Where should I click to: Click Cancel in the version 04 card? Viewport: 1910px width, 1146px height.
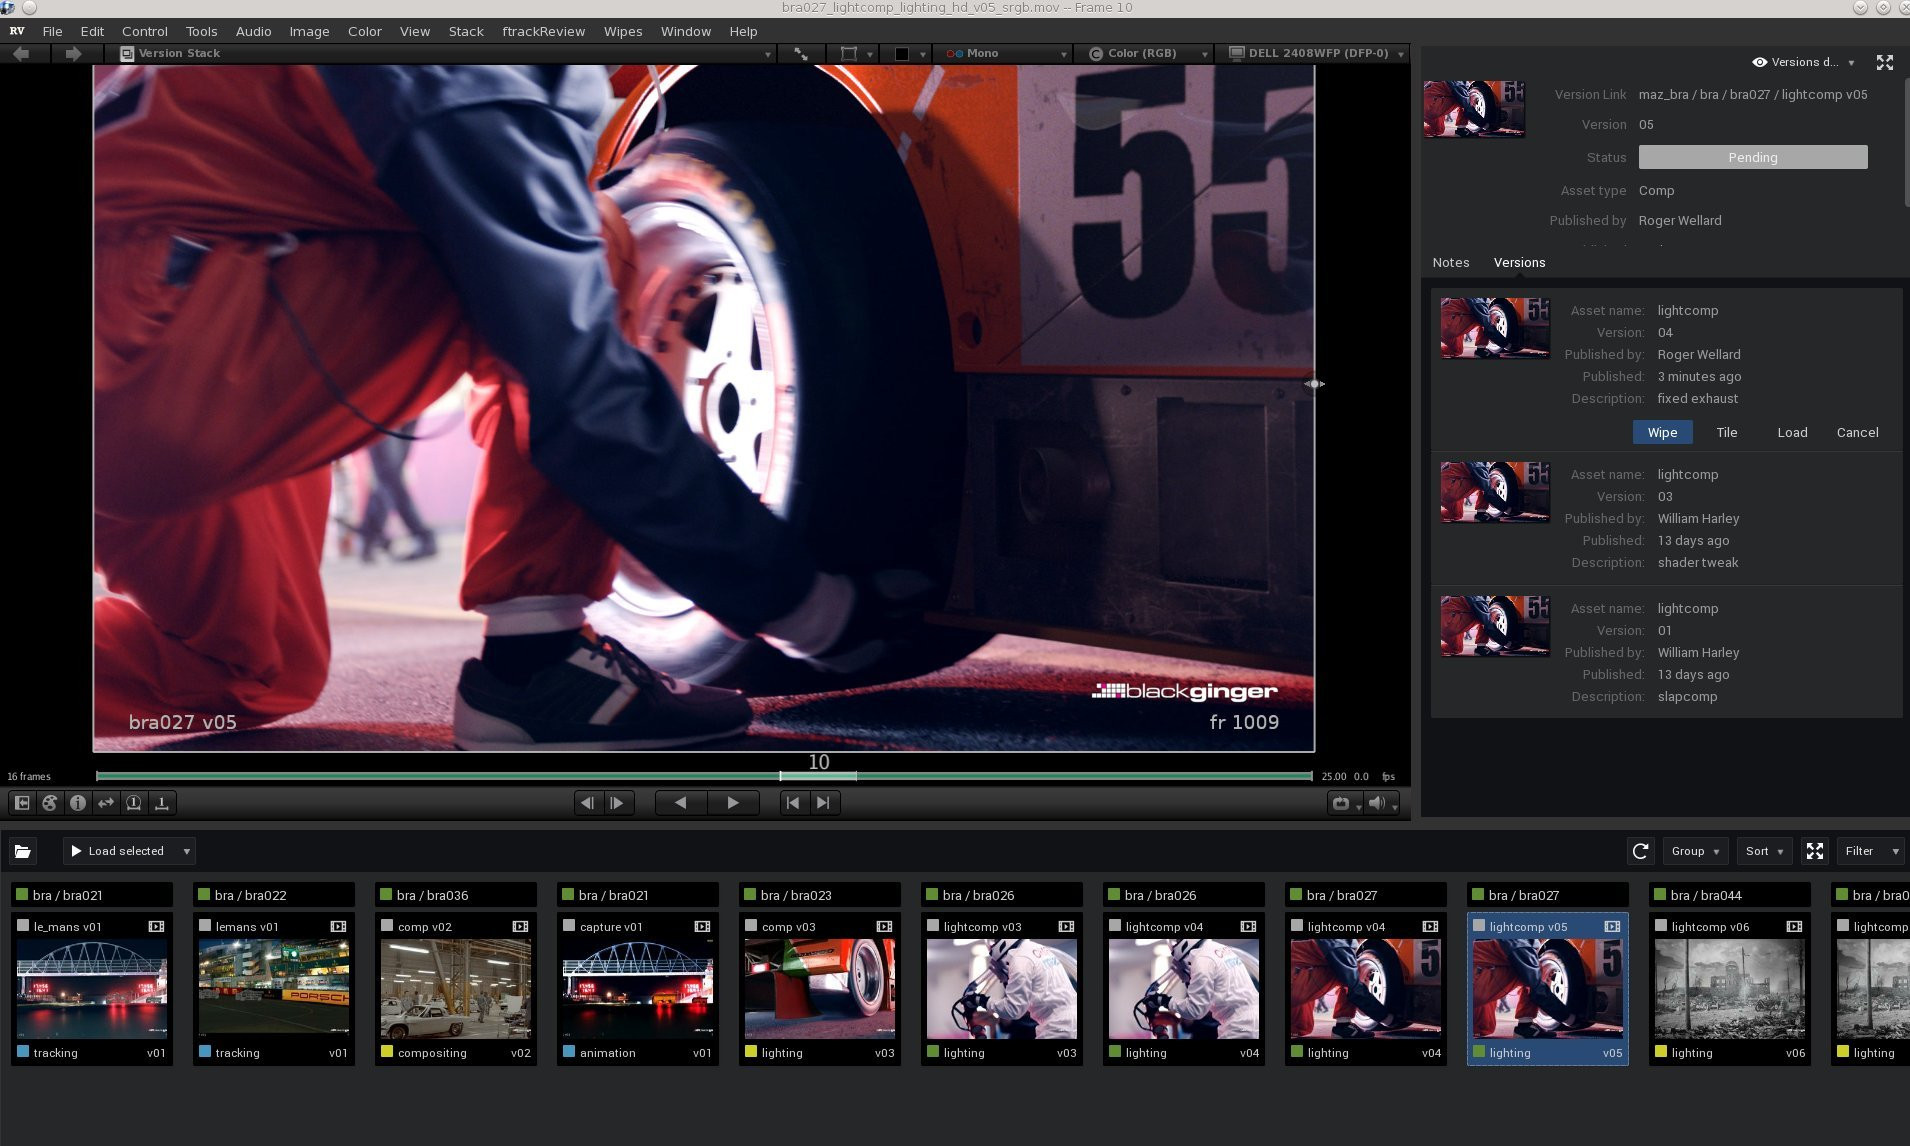point(1857,432)
